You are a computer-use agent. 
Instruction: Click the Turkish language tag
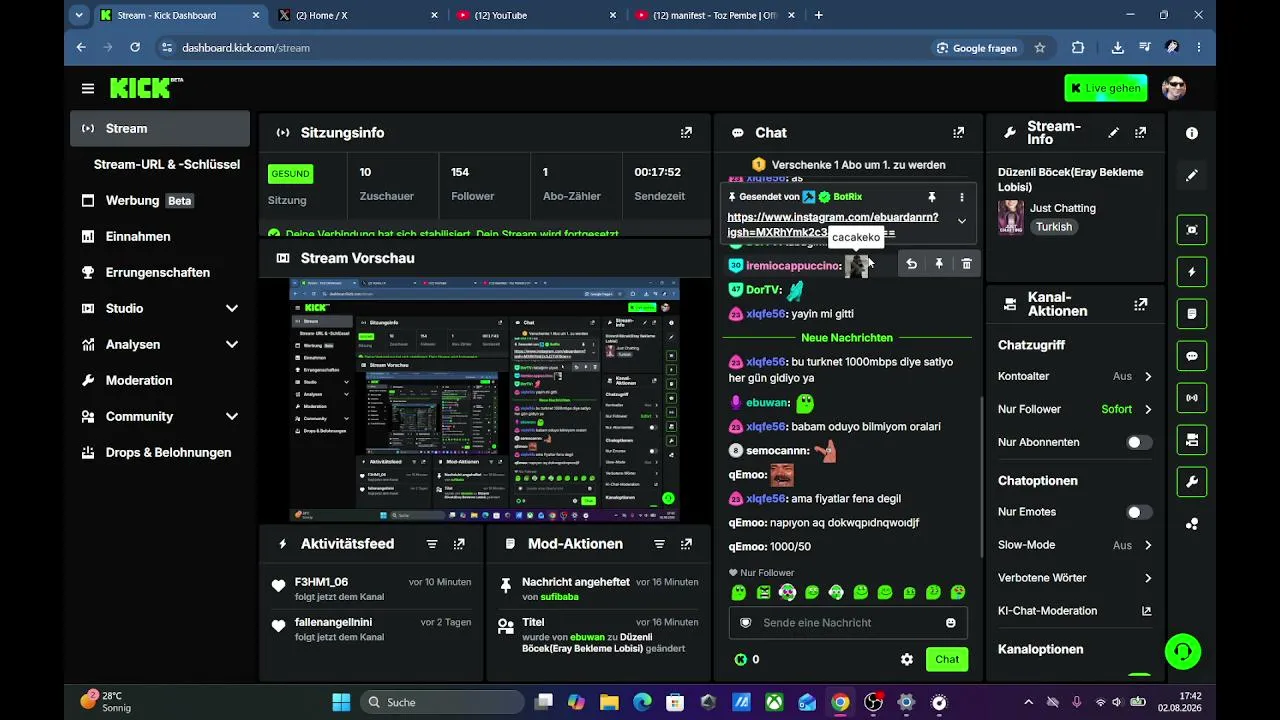1054,227
